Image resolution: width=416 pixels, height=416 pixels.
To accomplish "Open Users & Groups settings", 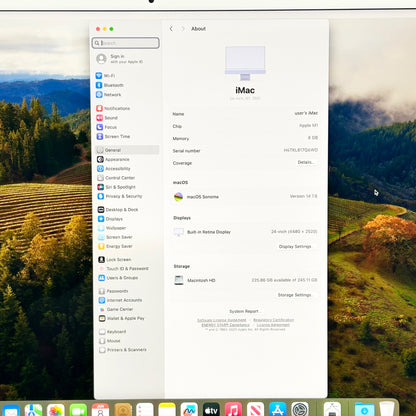I will [118, 278].
